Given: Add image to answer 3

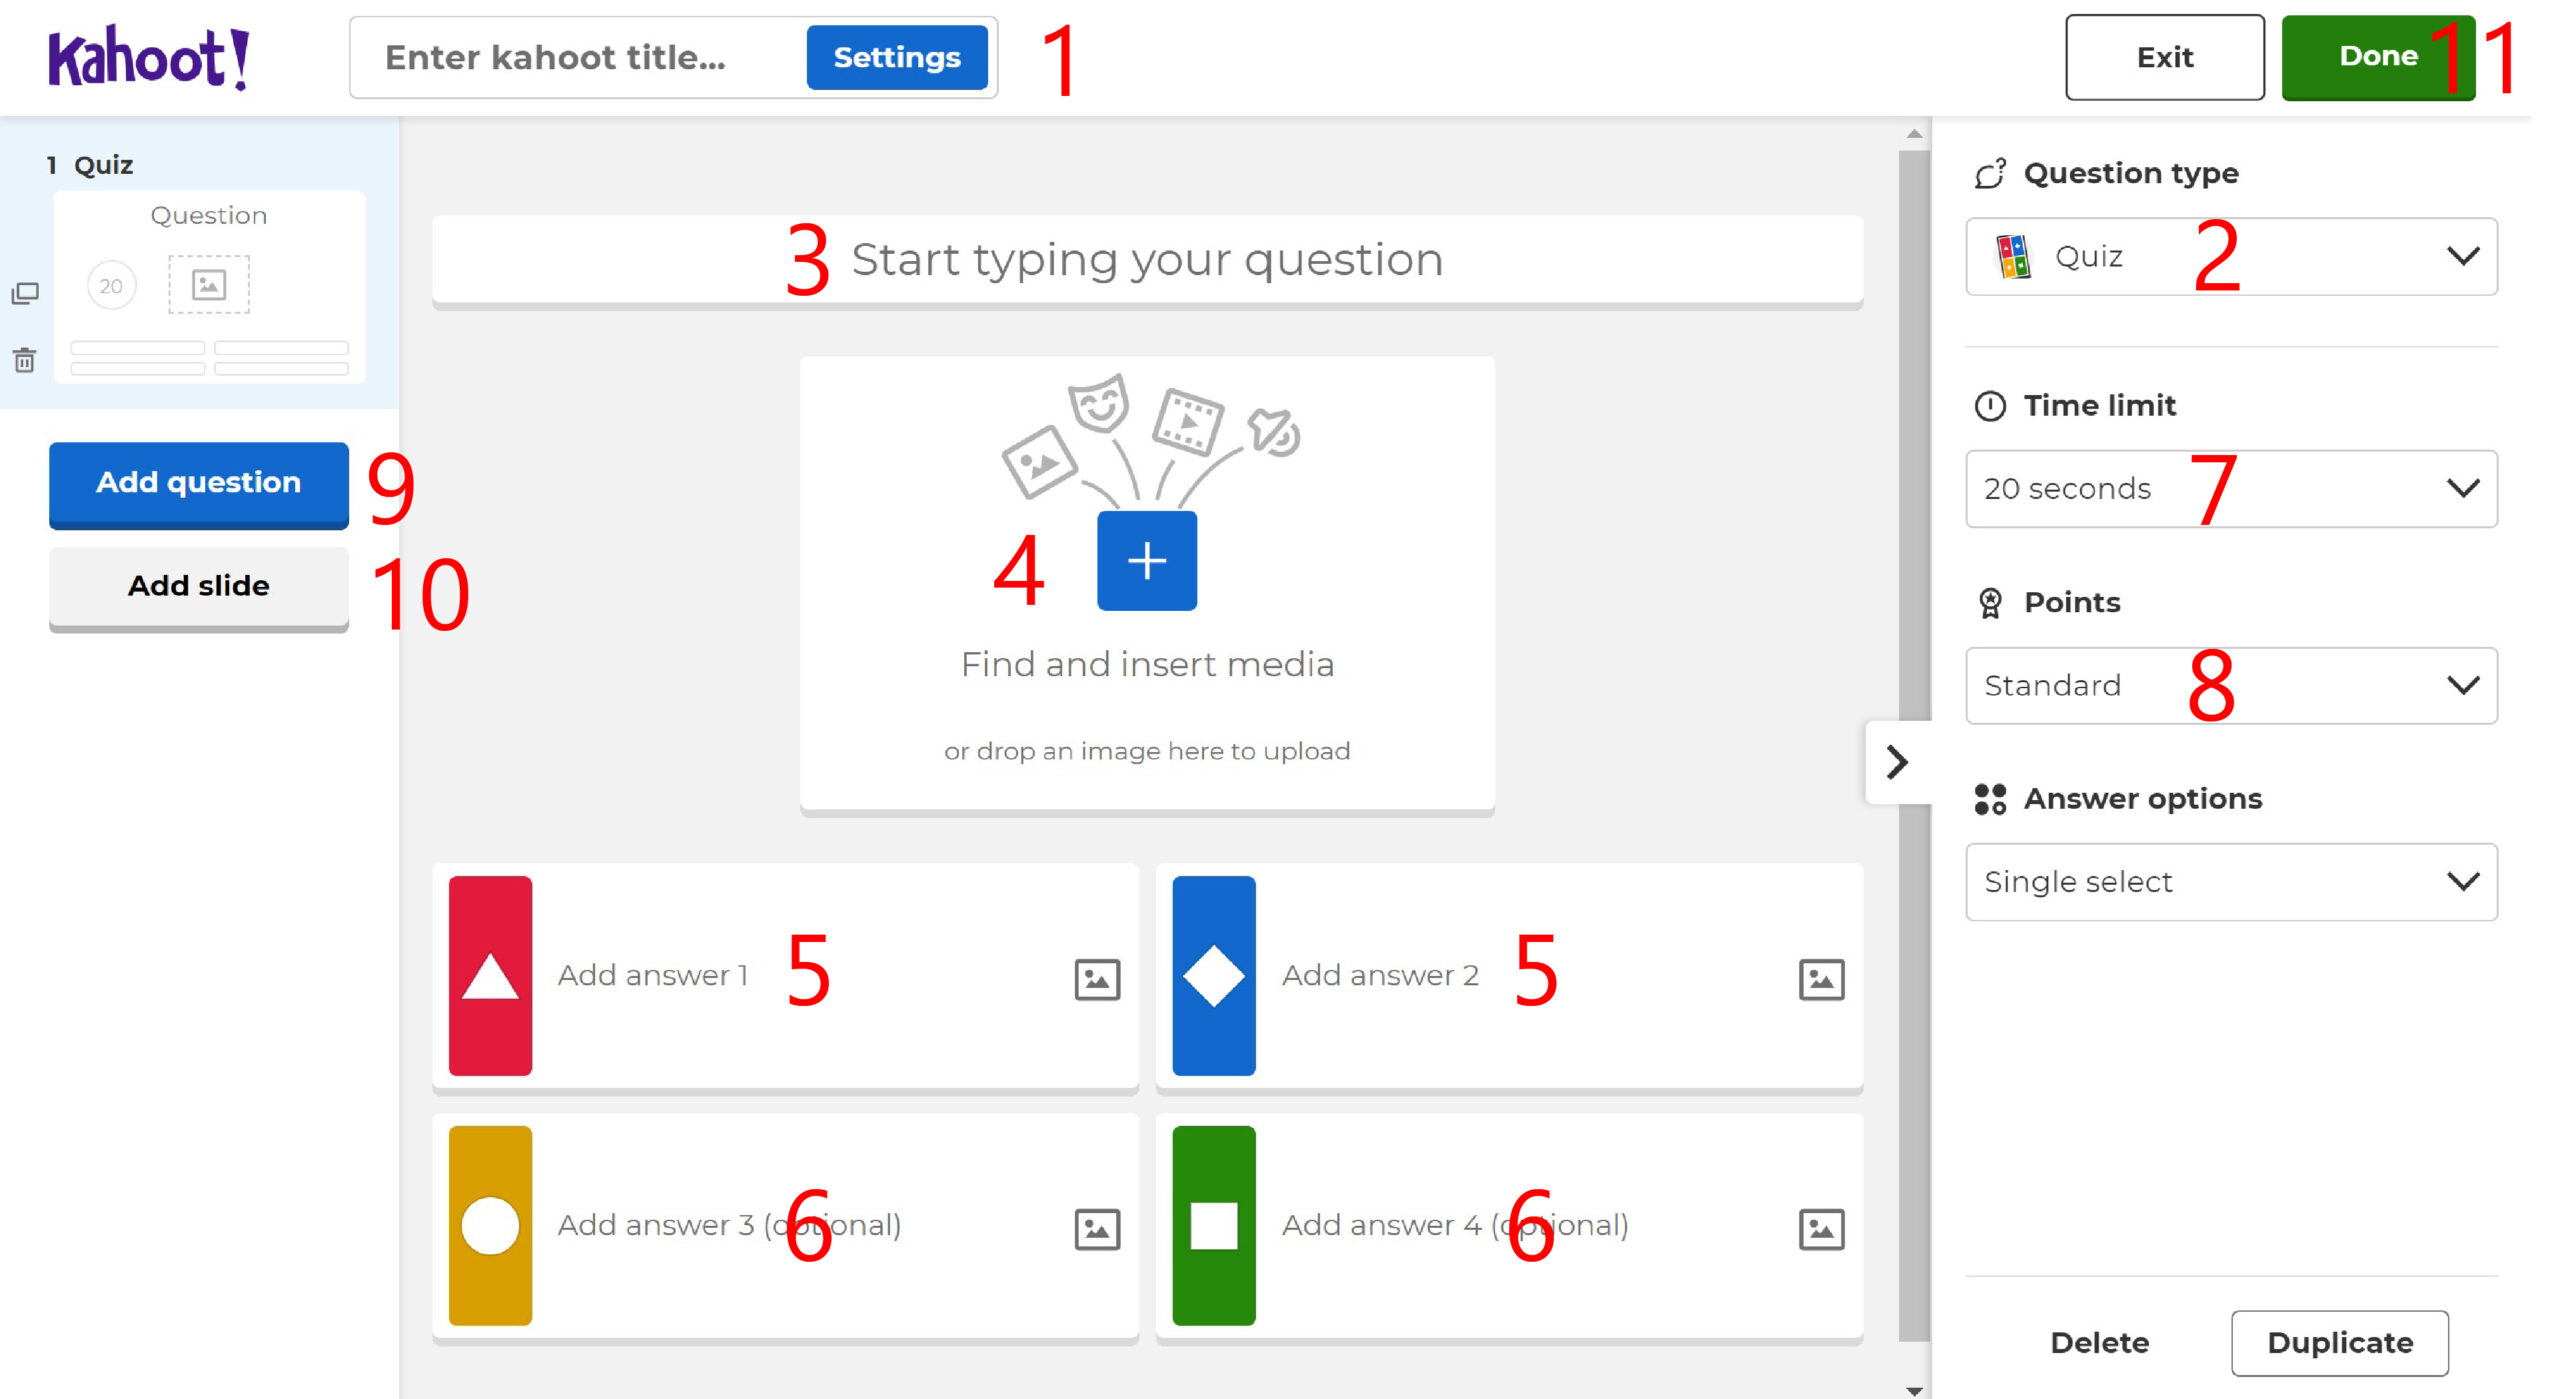Looking at the screenshot, I should tap(1097, 1229).
